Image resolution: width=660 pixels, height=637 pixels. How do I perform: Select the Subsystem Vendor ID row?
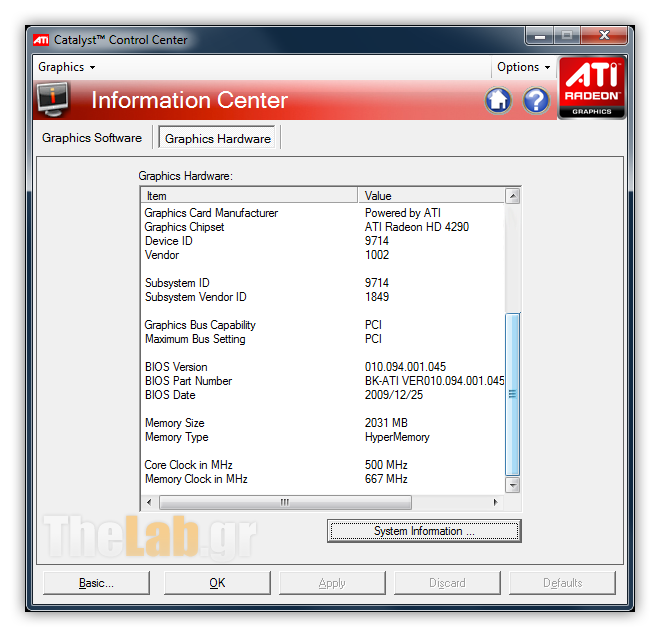(322, 297)
